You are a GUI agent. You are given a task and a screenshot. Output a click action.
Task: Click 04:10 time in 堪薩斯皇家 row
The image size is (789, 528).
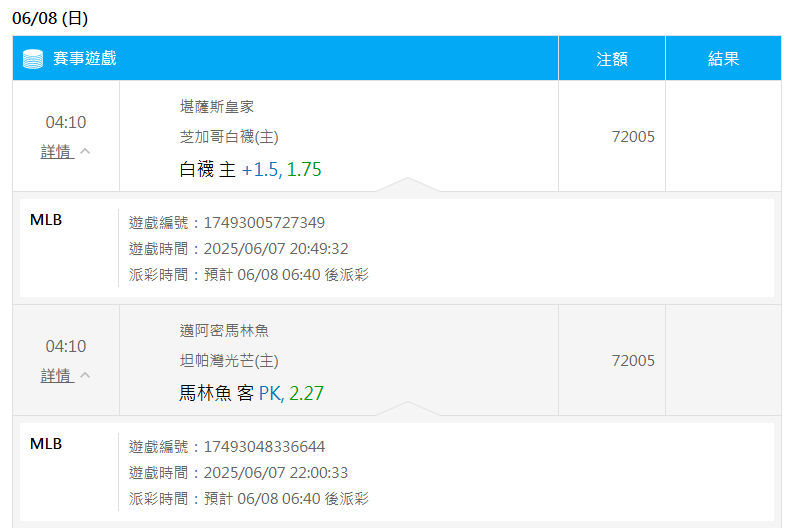coord(66,122)
